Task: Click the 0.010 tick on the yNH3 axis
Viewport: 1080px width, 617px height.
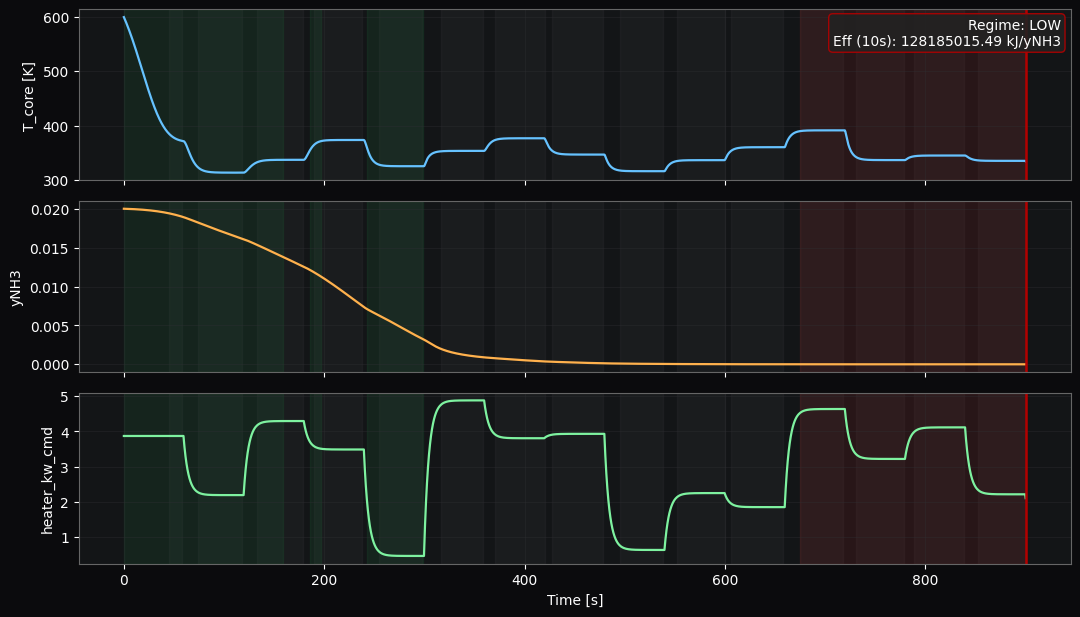Action: [x=50, y=287]
